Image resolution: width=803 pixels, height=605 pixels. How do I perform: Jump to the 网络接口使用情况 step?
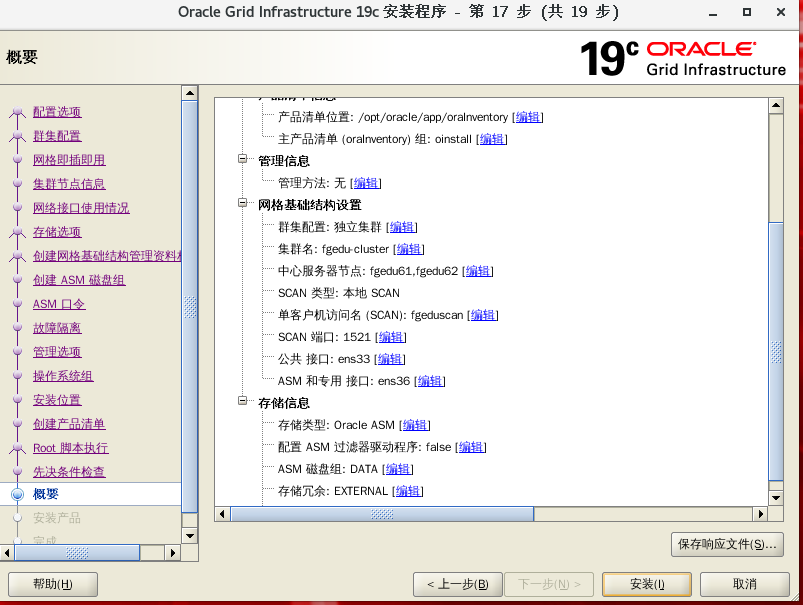81,208
